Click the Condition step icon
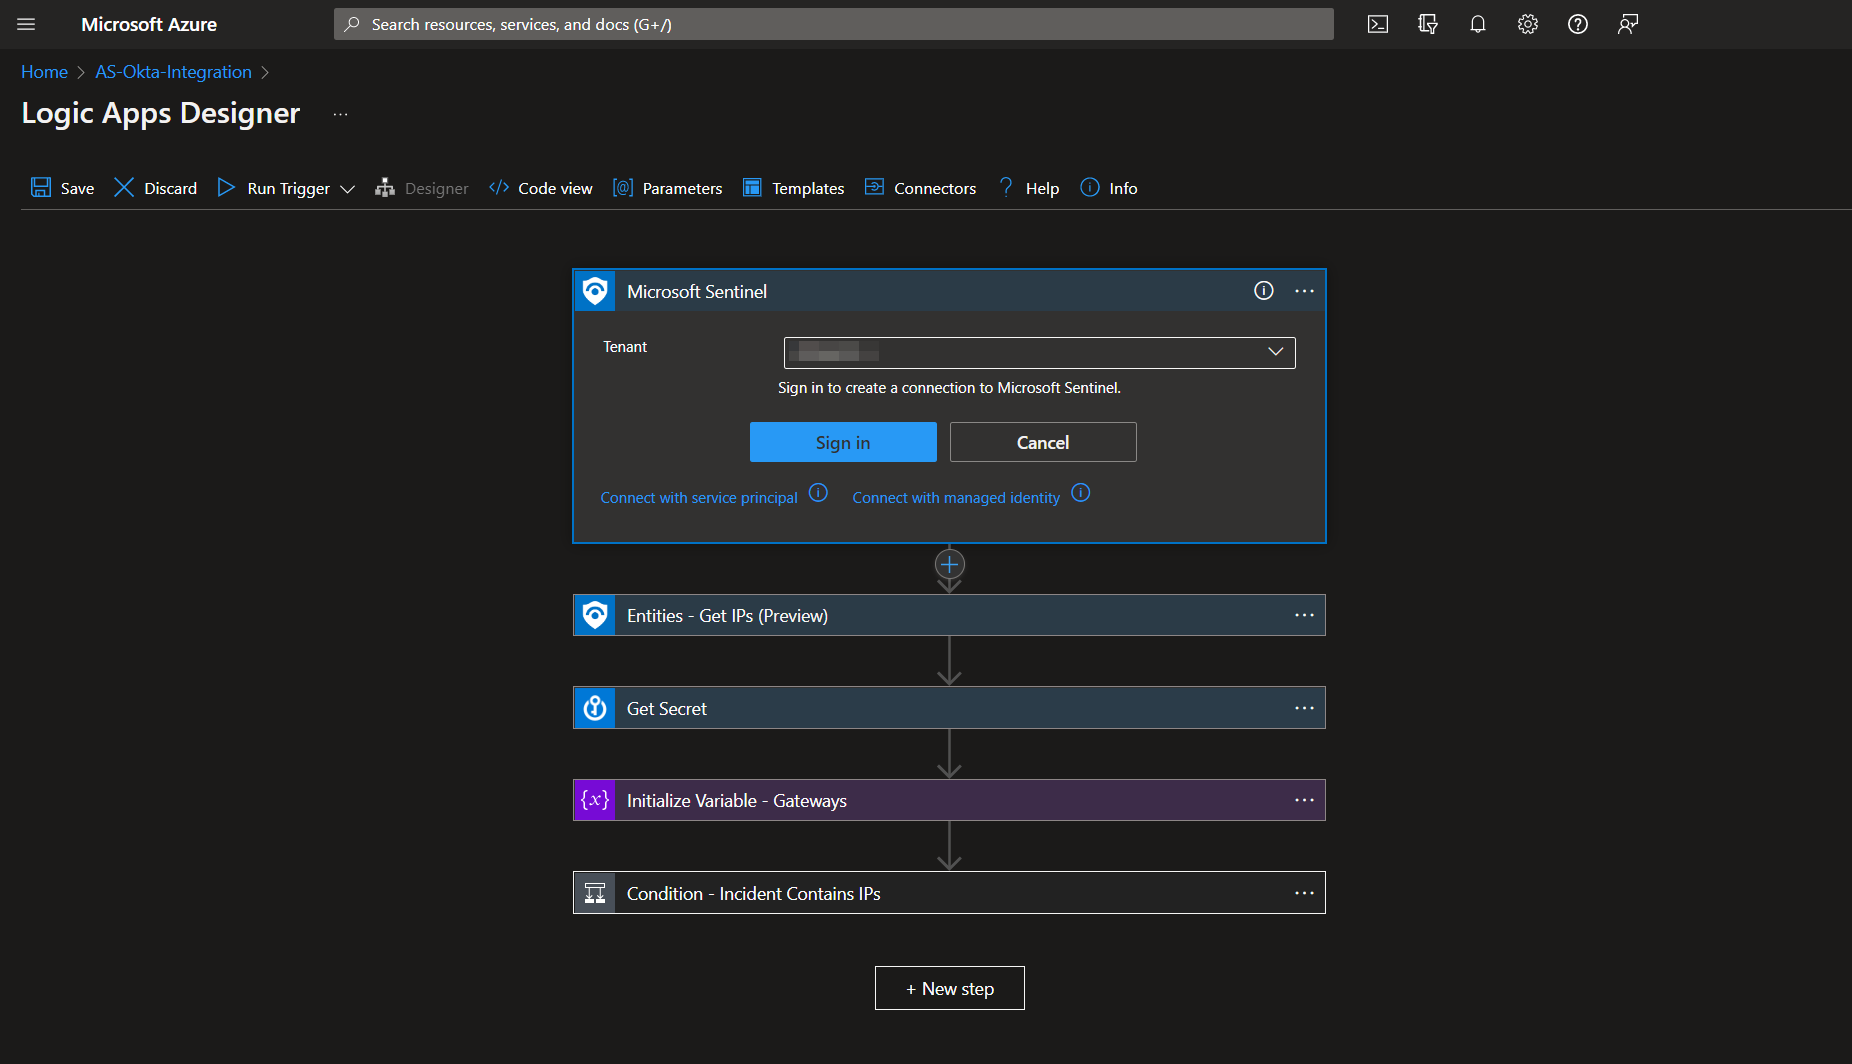The image size is (1852, 1064). [595, 893]
